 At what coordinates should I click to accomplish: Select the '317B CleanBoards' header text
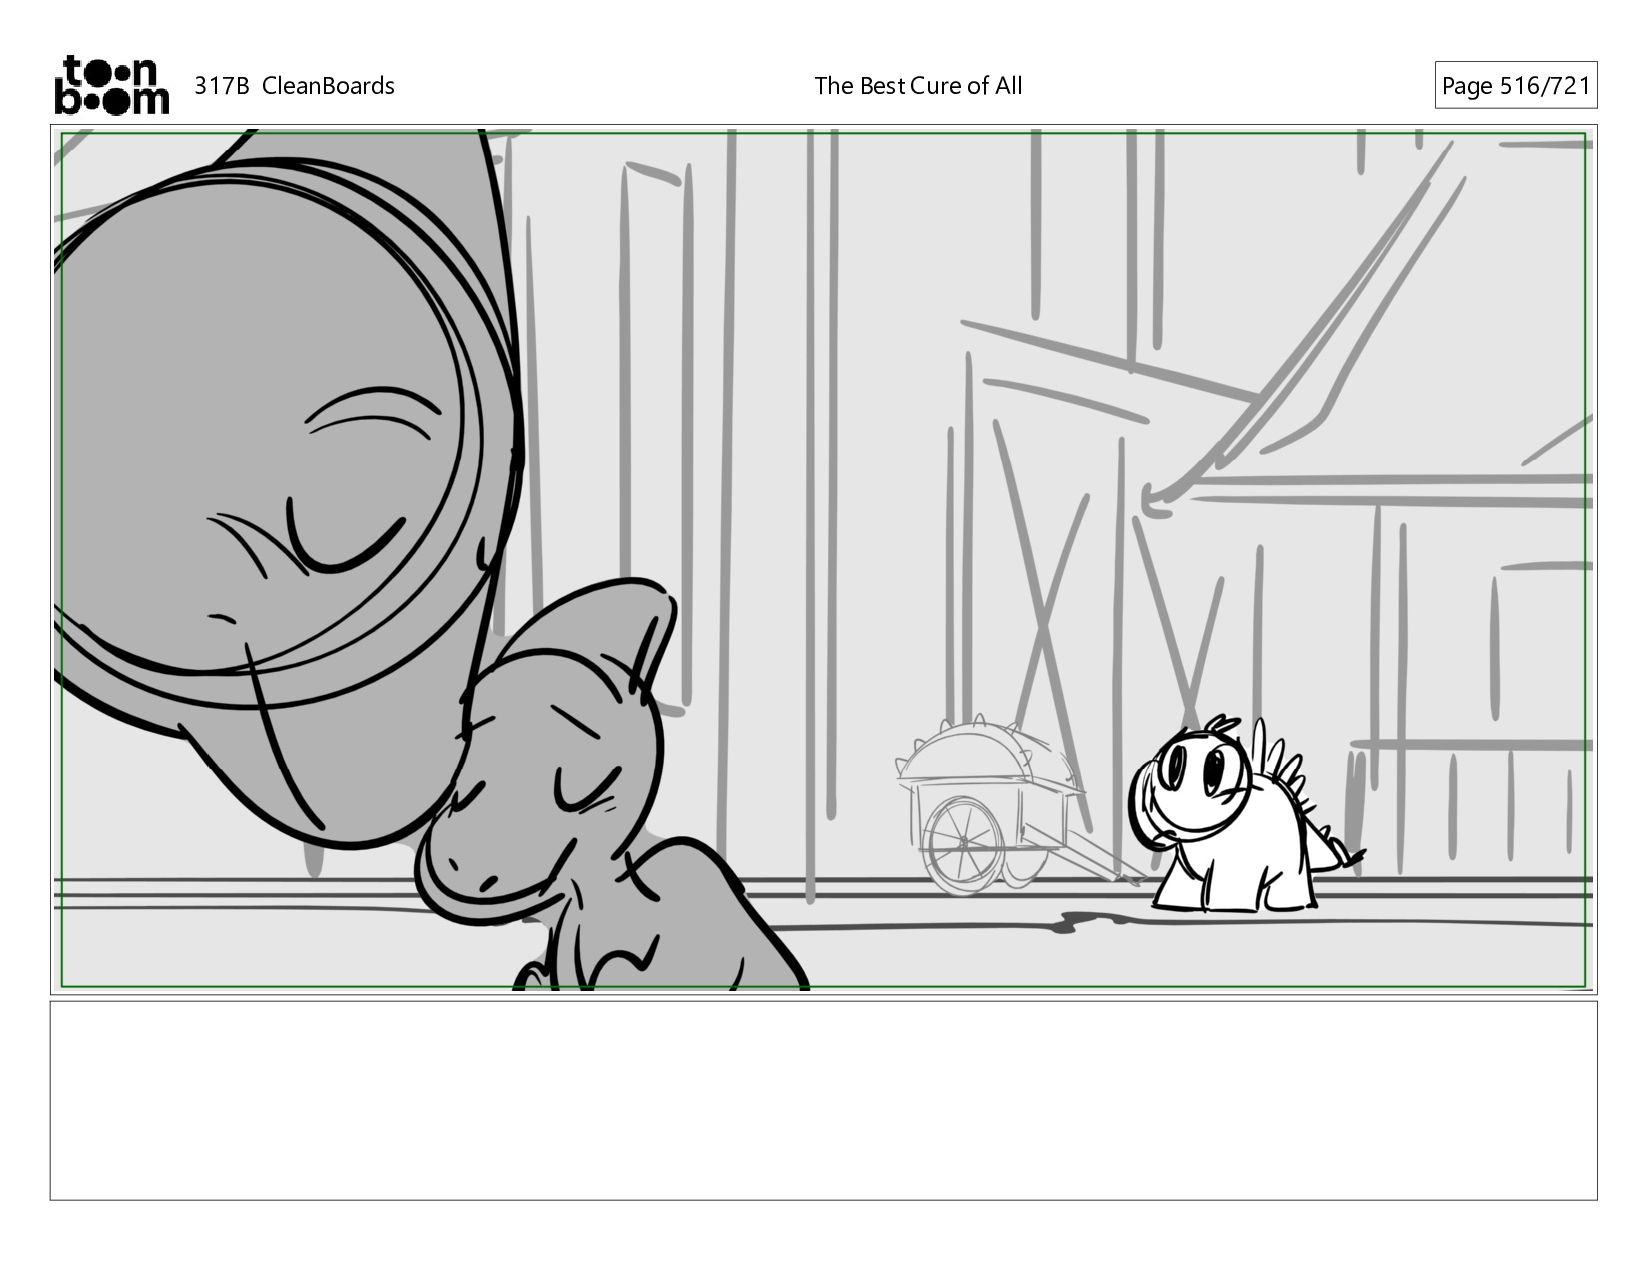(294, 86)
